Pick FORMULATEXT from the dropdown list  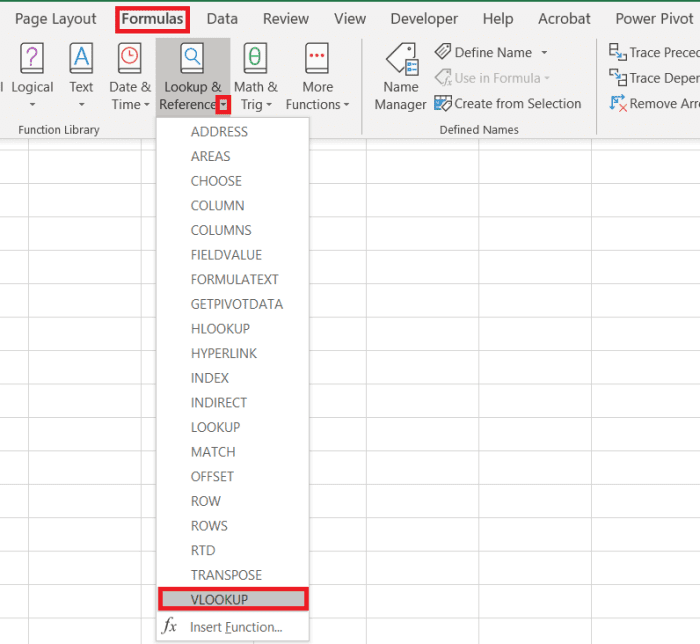pos(233,279)
